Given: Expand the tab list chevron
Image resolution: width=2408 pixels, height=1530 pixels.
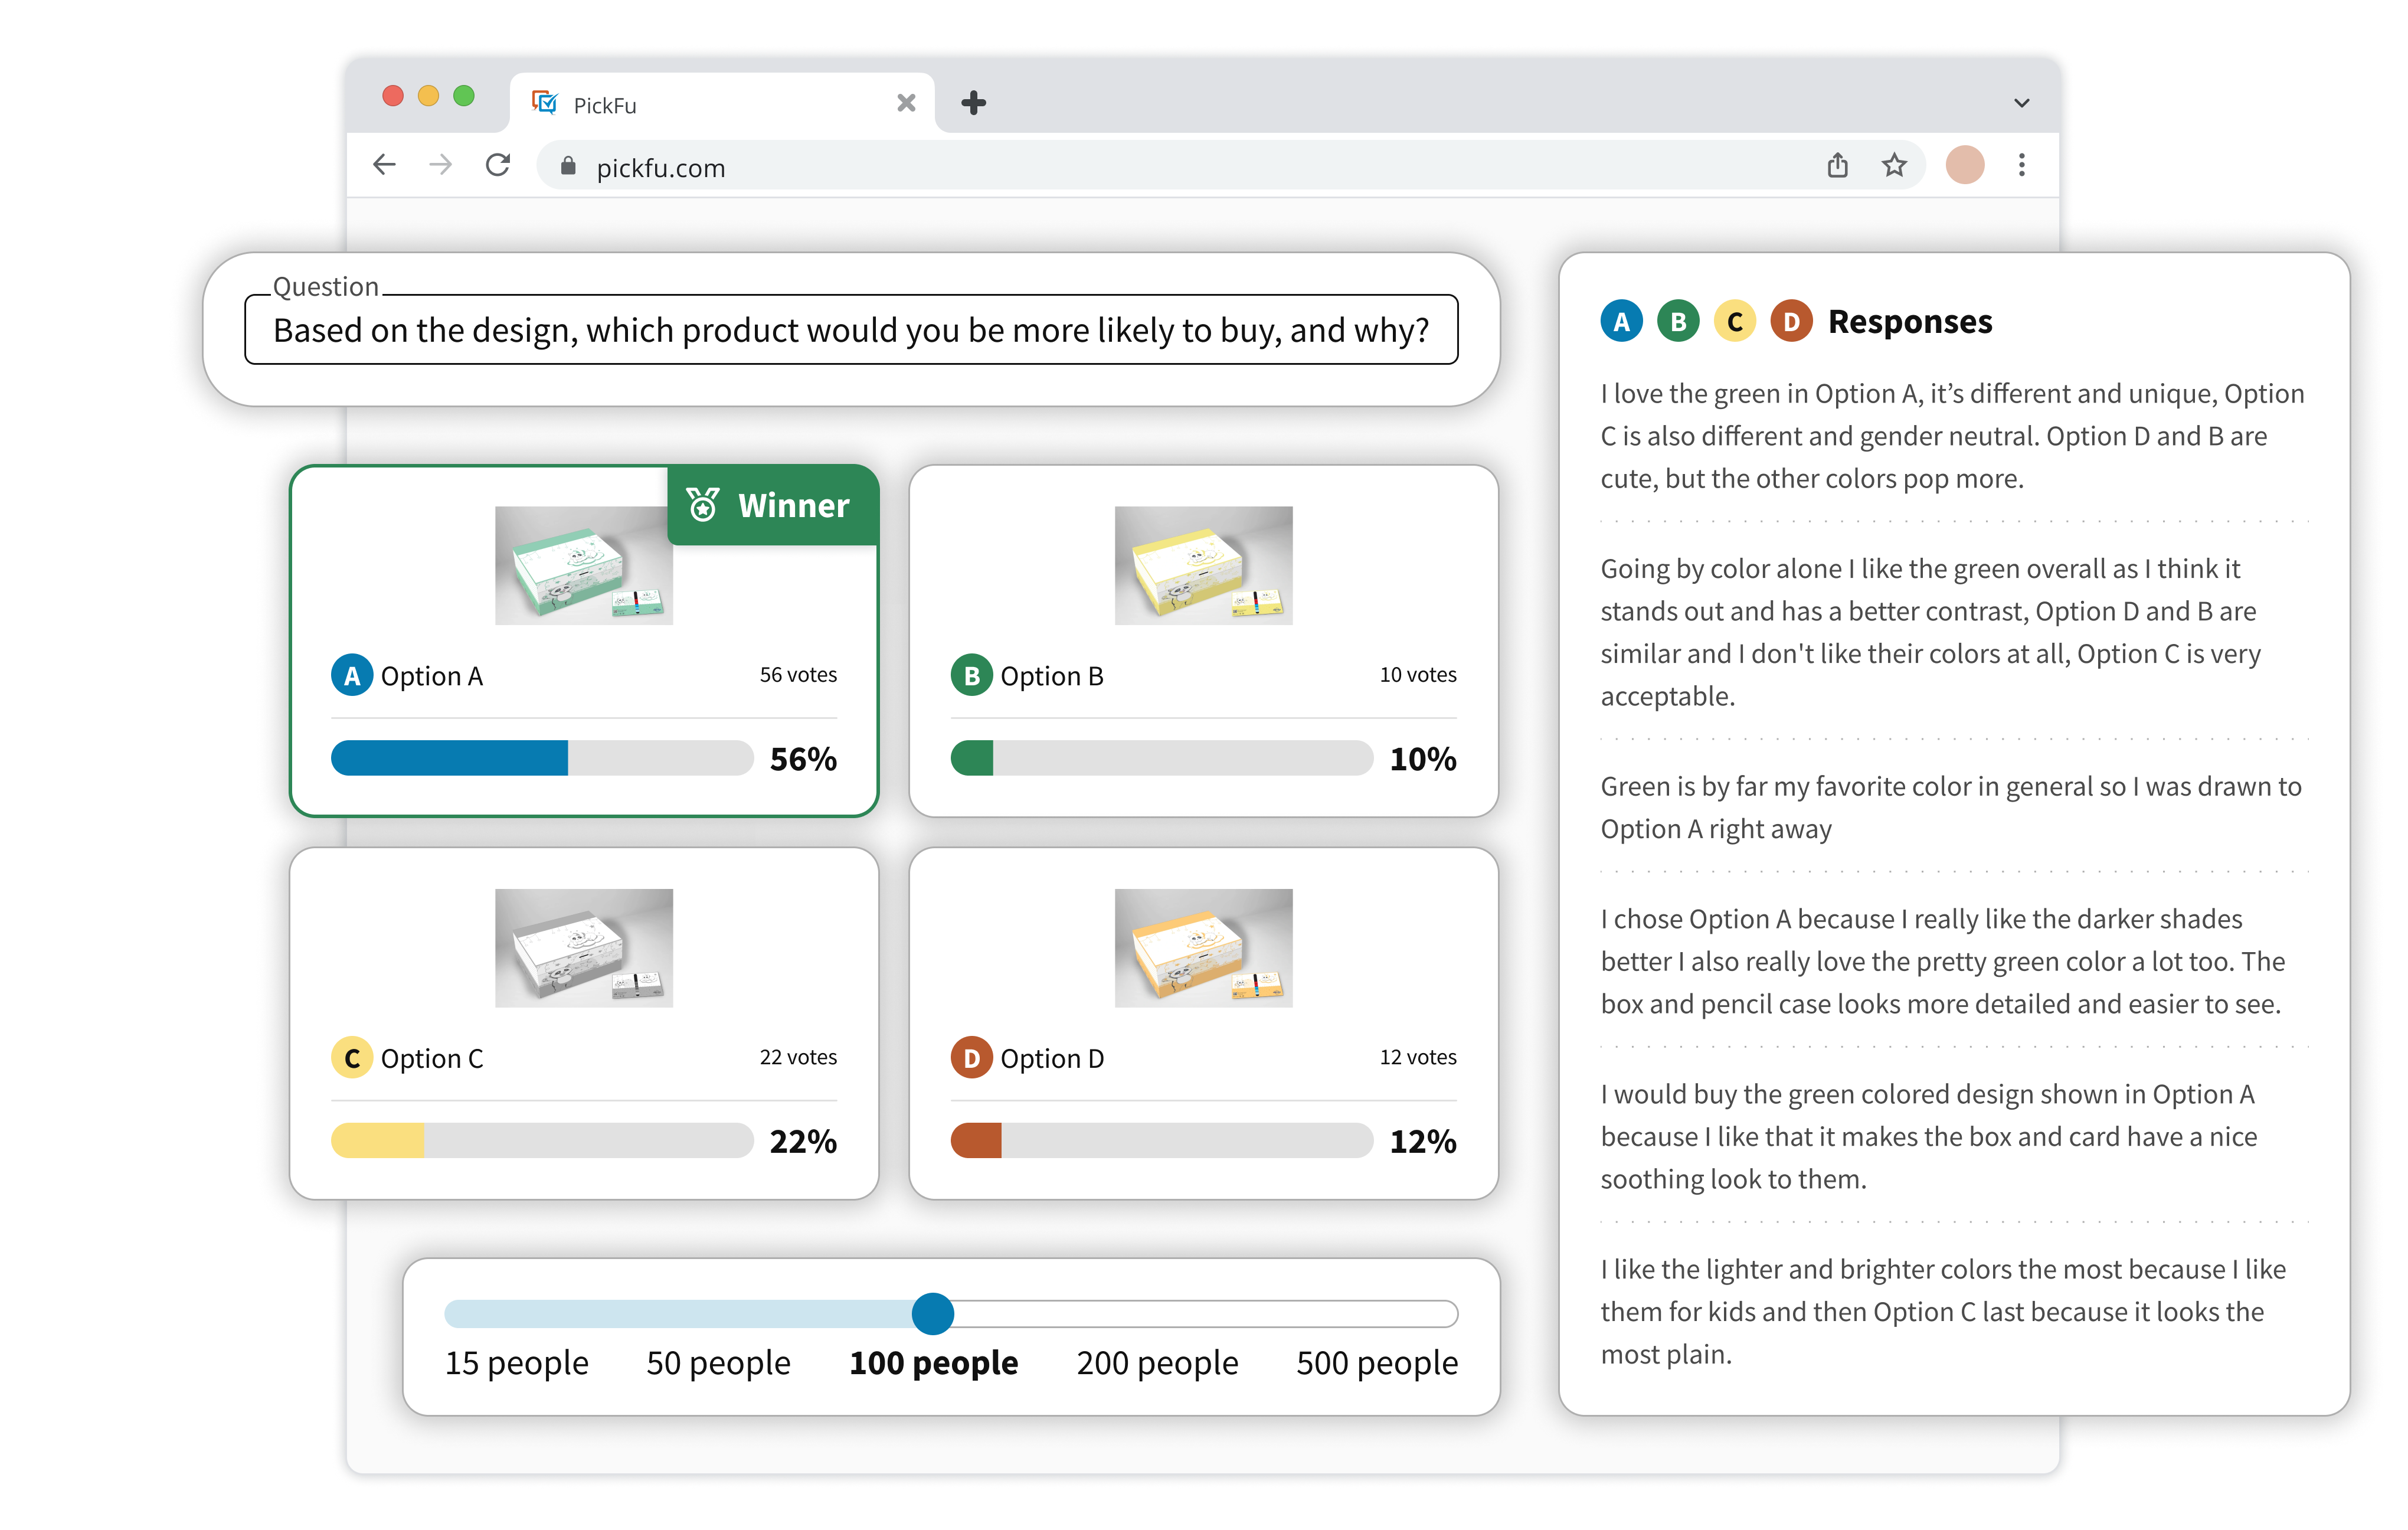Looking at the screenshot, I should (x=2021, y=103).
